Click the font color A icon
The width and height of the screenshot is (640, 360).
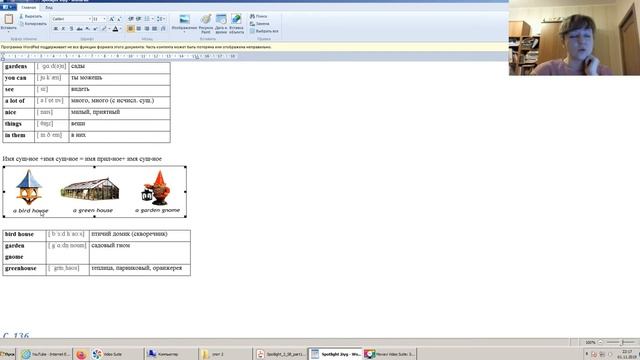pos(116,29)
